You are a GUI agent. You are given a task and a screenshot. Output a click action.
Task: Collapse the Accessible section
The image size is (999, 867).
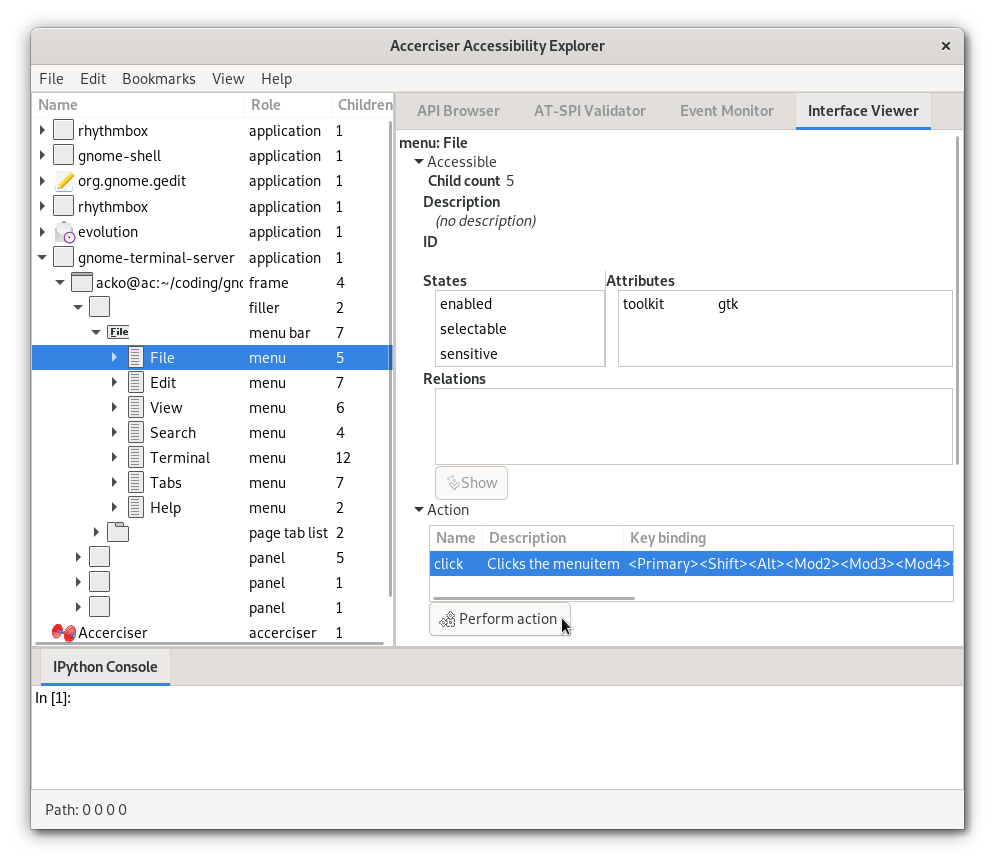click(x=419, y=162)
